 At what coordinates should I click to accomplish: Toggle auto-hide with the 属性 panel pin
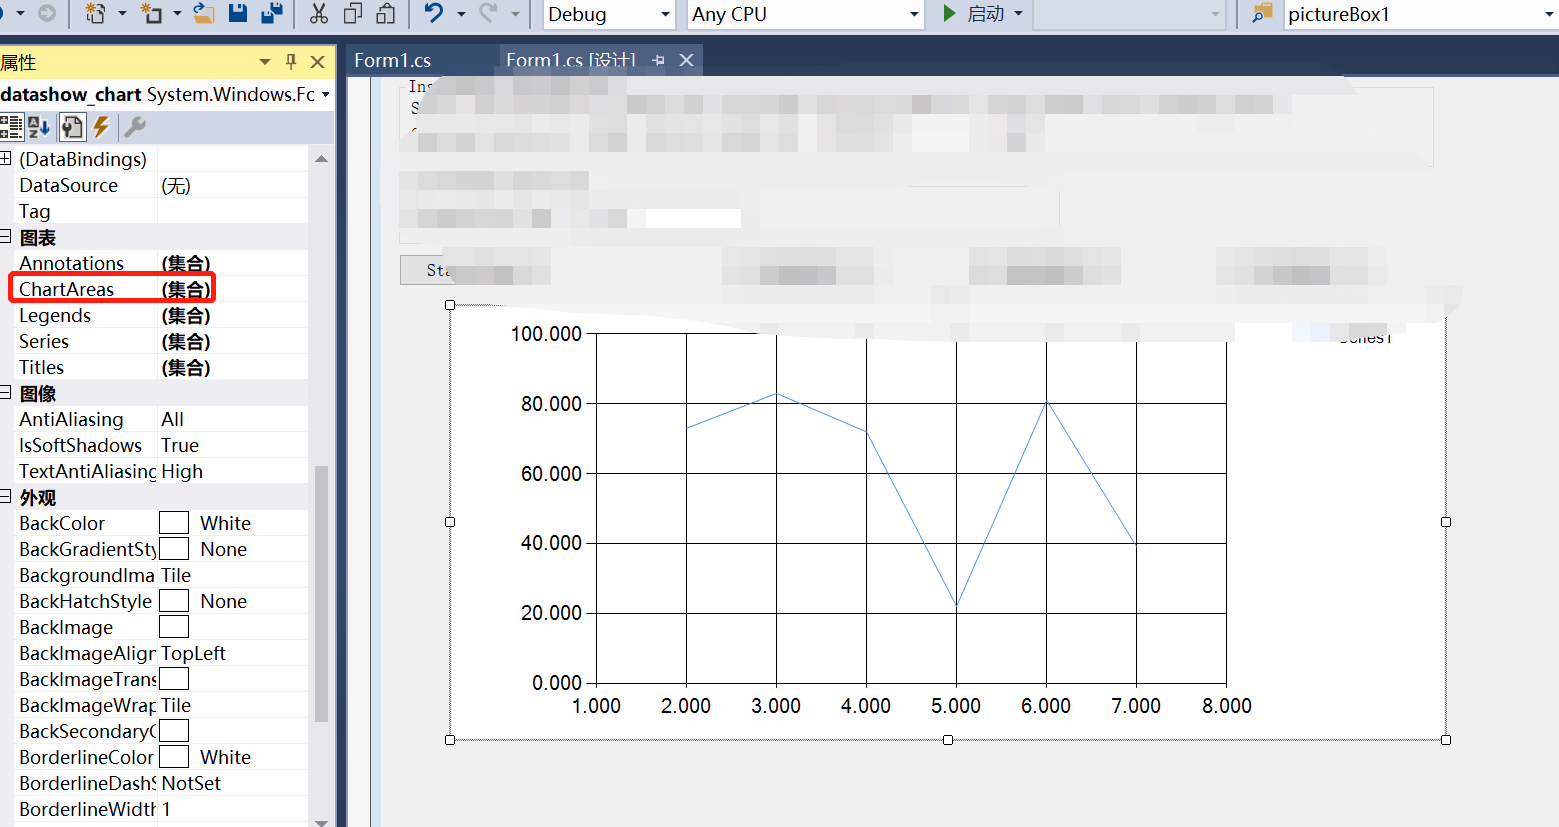click(290, 61)
